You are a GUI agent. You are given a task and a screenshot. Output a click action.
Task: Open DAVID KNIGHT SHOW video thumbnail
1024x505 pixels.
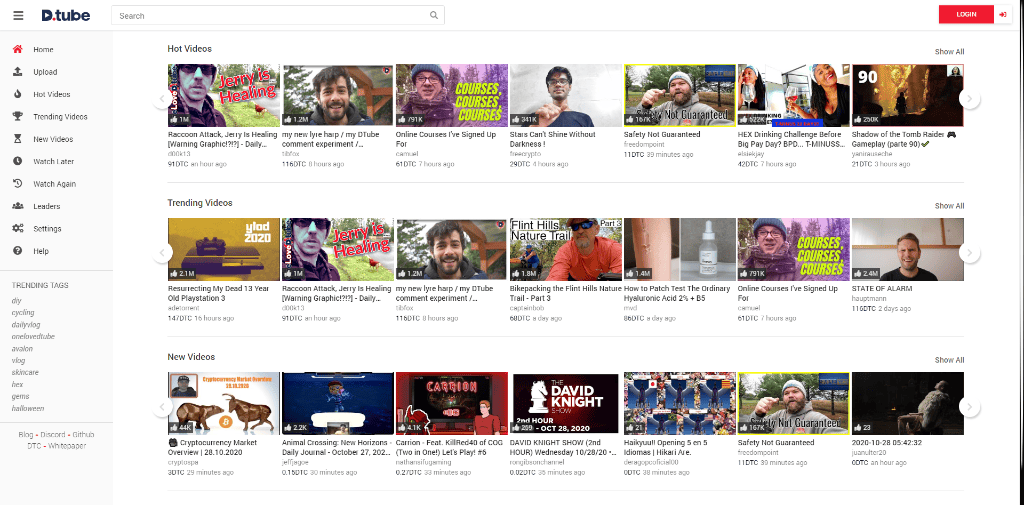pos(566,404)
